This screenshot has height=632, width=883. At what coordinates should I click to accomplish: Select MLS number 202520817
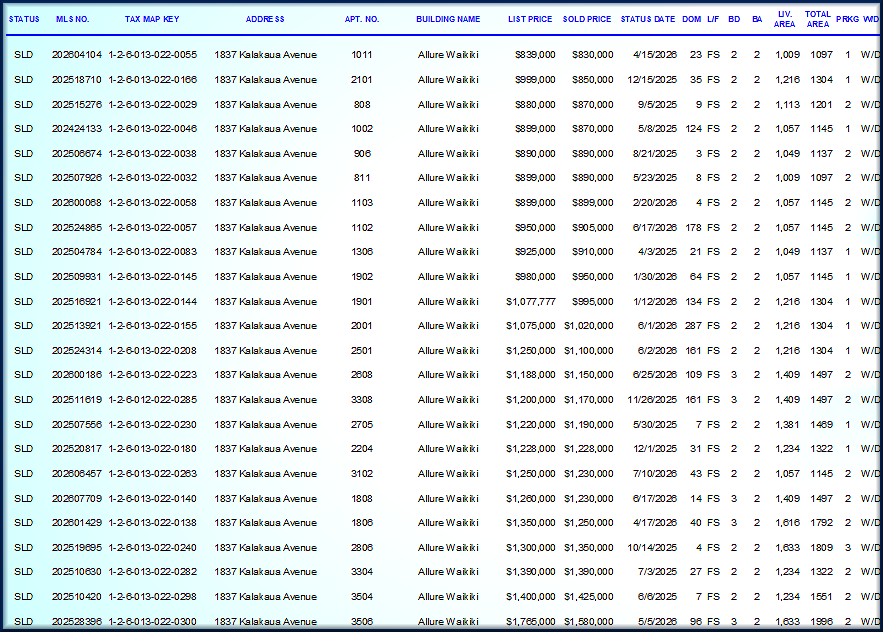(77, 448)
